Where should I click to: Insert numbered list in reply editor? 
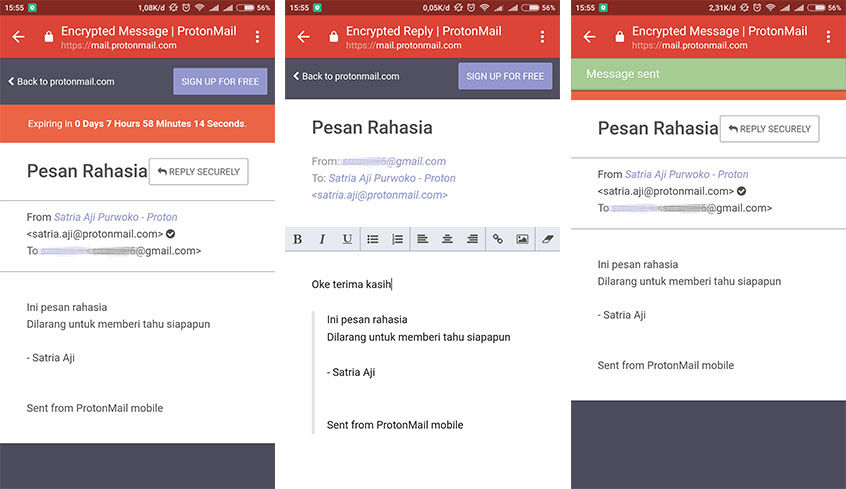[397, 239]
